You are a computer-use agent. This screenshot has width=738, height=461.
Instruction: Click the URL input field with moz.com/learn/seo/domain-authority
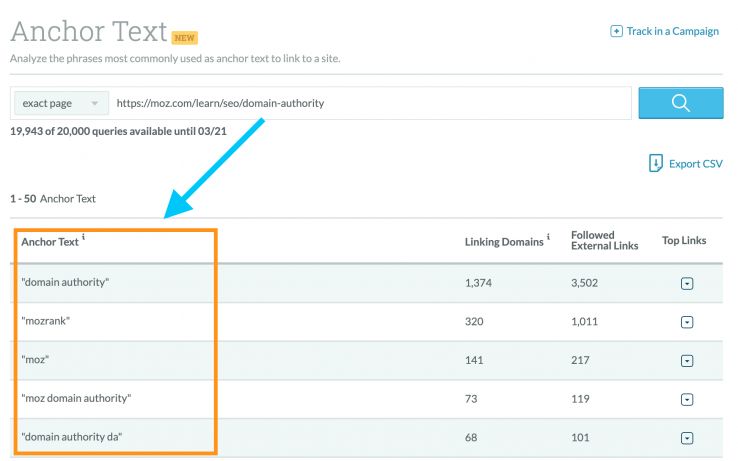[370, 103]
